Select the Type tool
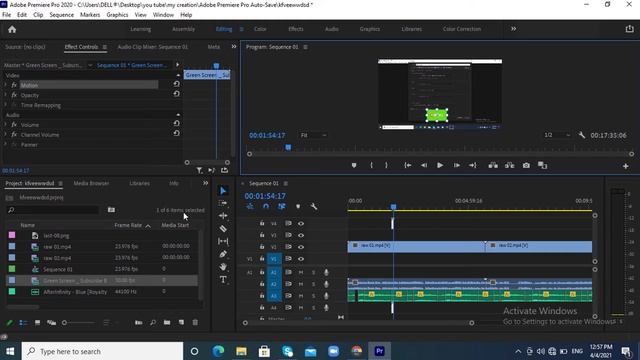This screenshot has height=360, width=640. point(223,280)
